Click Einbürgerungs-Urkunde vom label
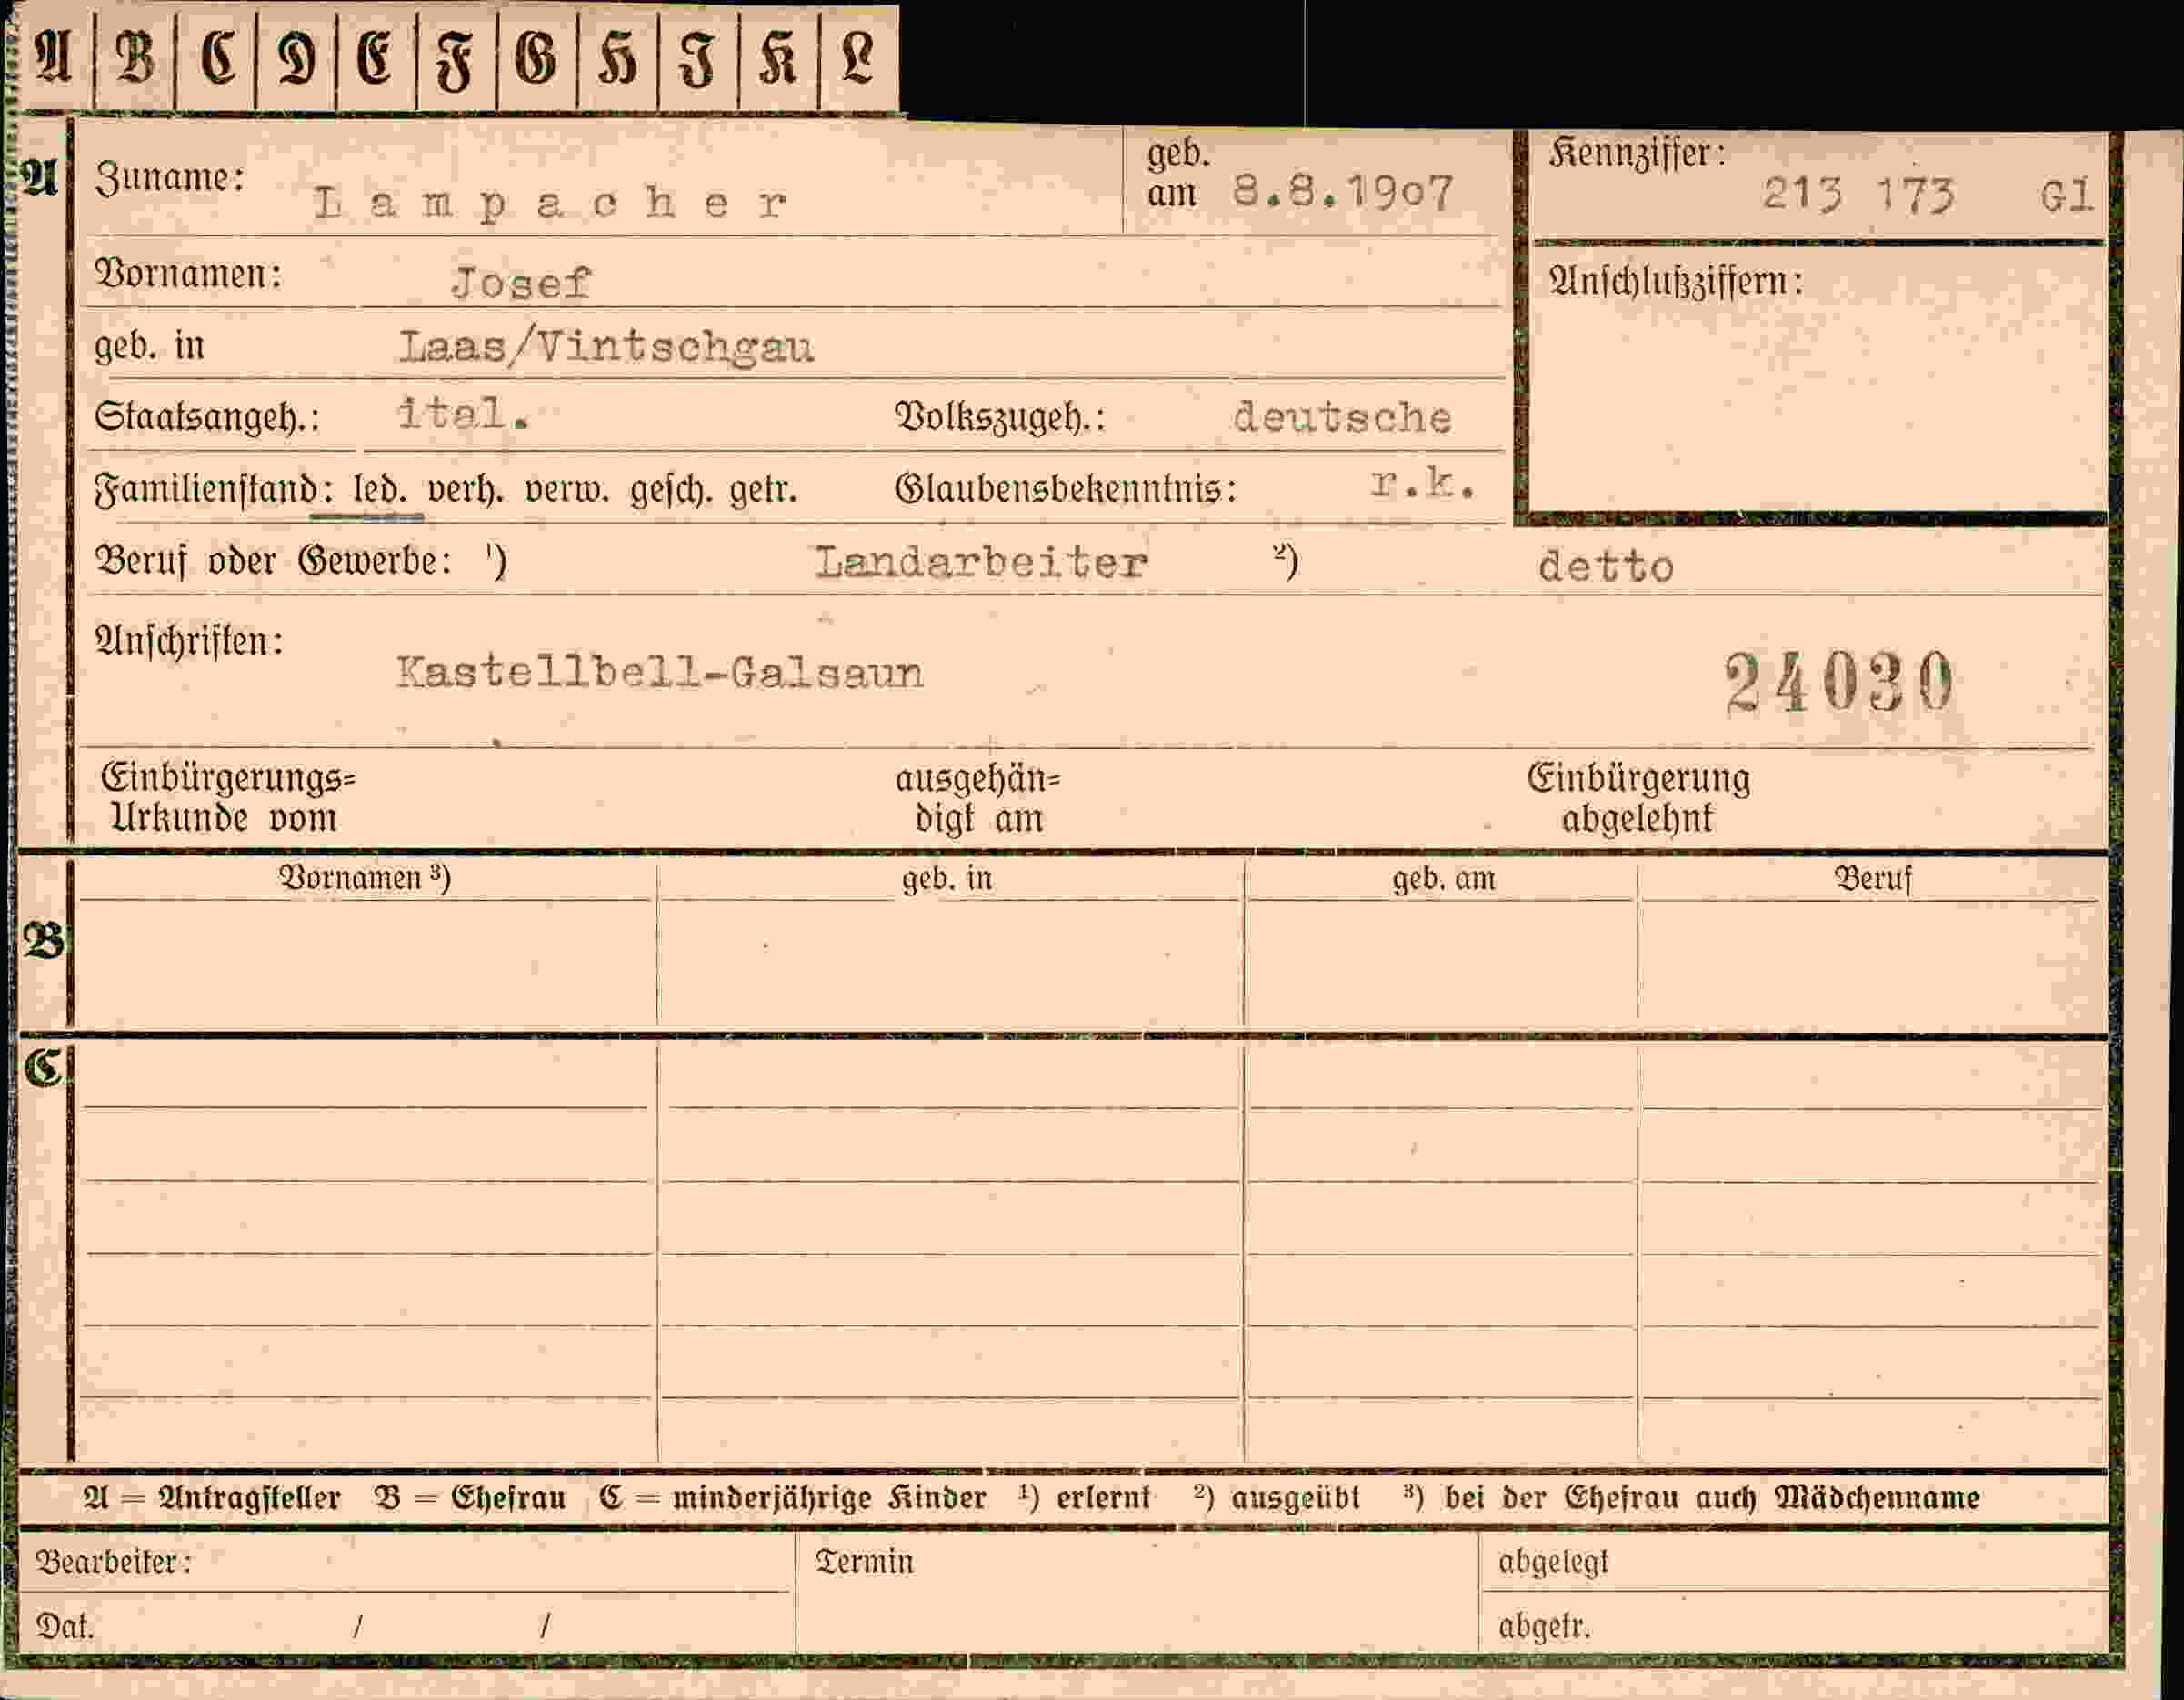This screenshot has height=1700, width=2184. [x=228, y=797]
